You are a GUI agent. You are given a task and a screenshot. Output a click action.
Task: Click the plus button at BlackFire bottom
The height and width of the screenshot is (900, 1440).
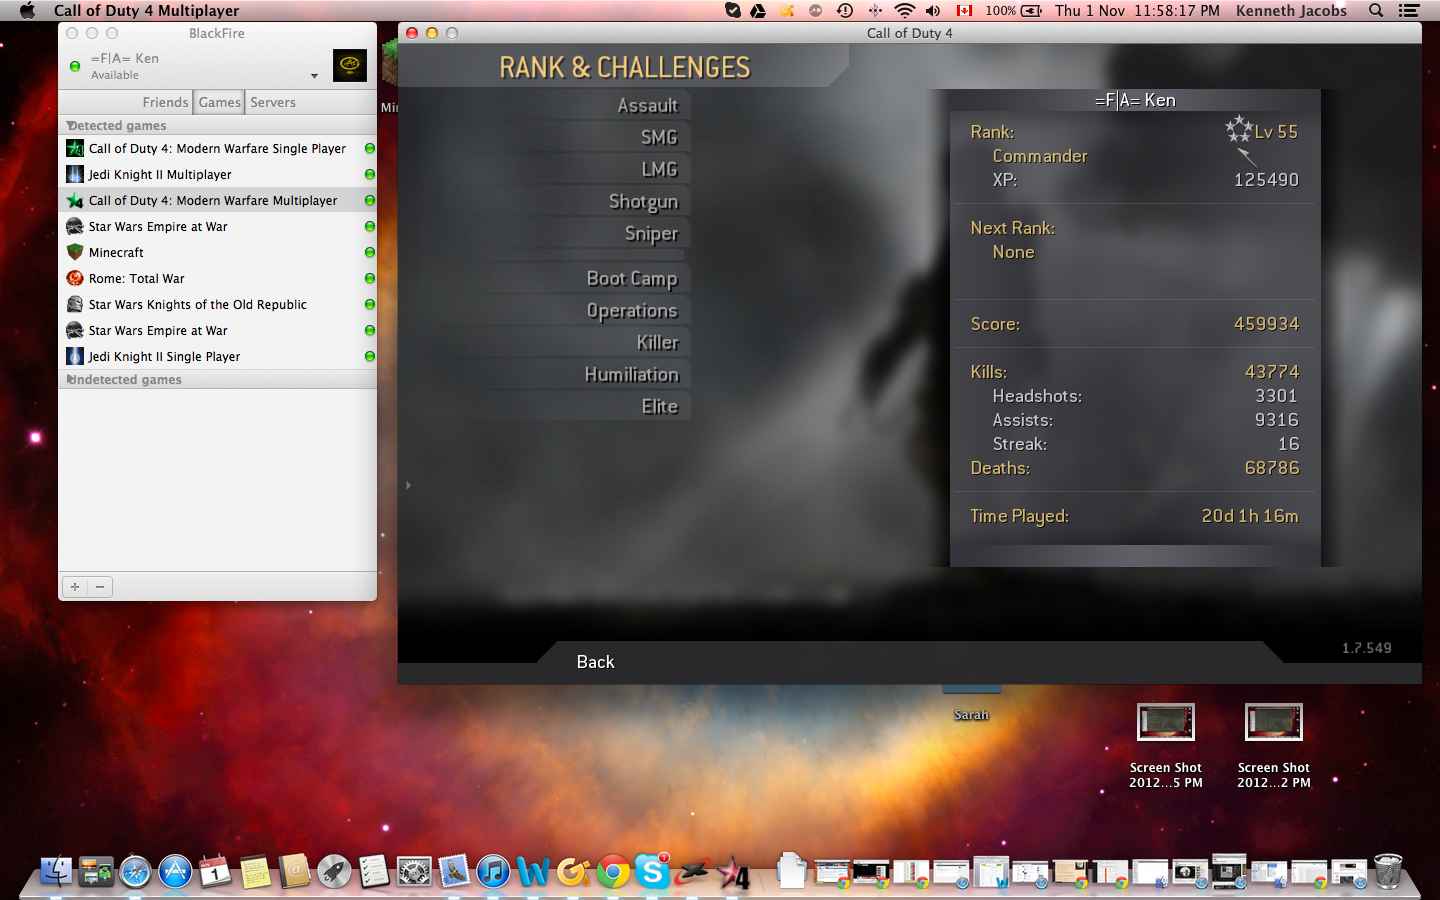(75, 587)
